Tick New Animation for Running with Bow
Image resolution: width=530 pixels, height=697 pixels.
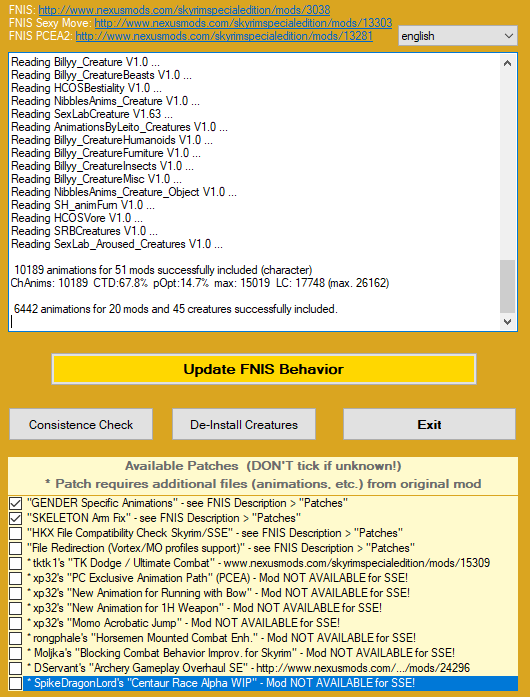(x=16, y=593)
